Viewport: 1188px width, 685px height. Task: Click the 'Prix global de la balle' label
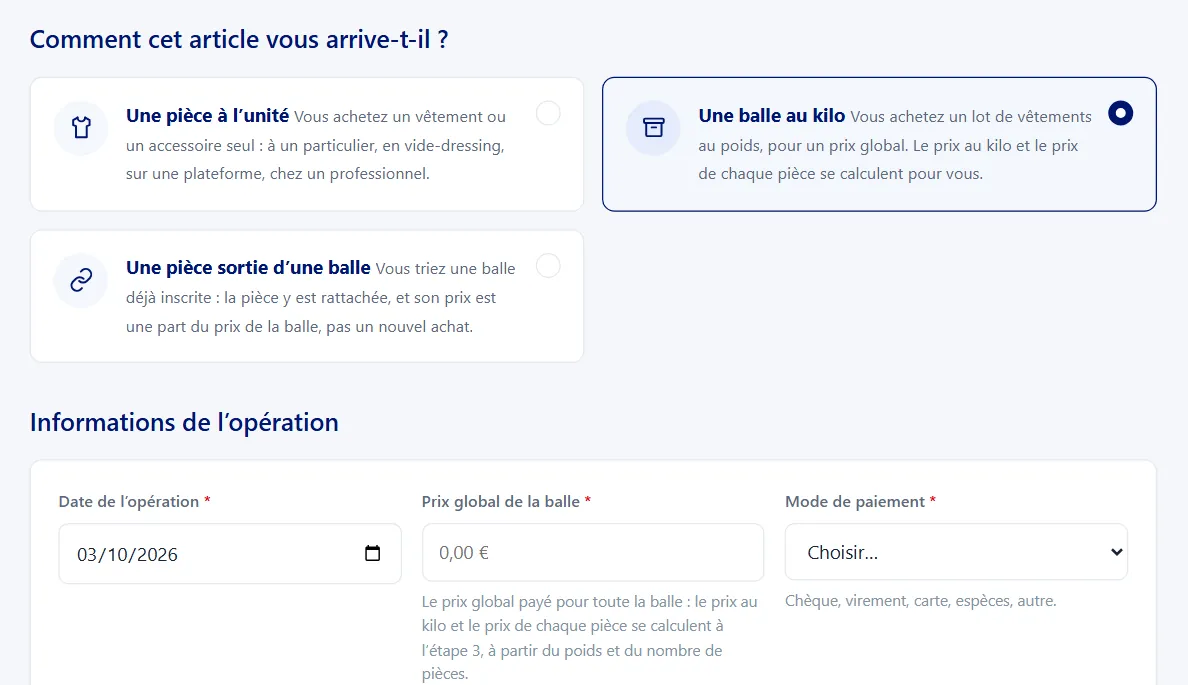501,502
